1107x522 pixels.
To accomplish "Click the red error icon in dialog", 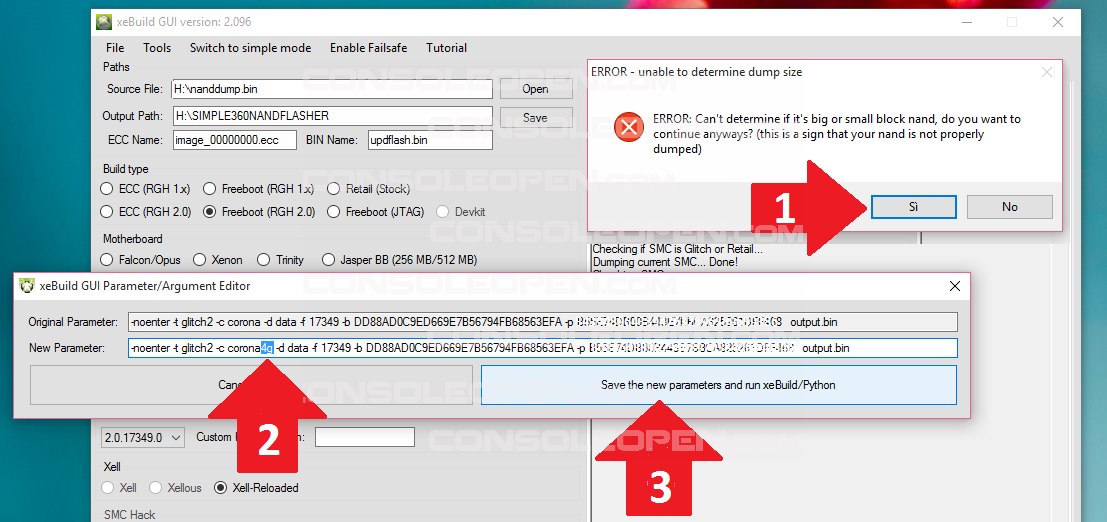I will tap(628, 126).
